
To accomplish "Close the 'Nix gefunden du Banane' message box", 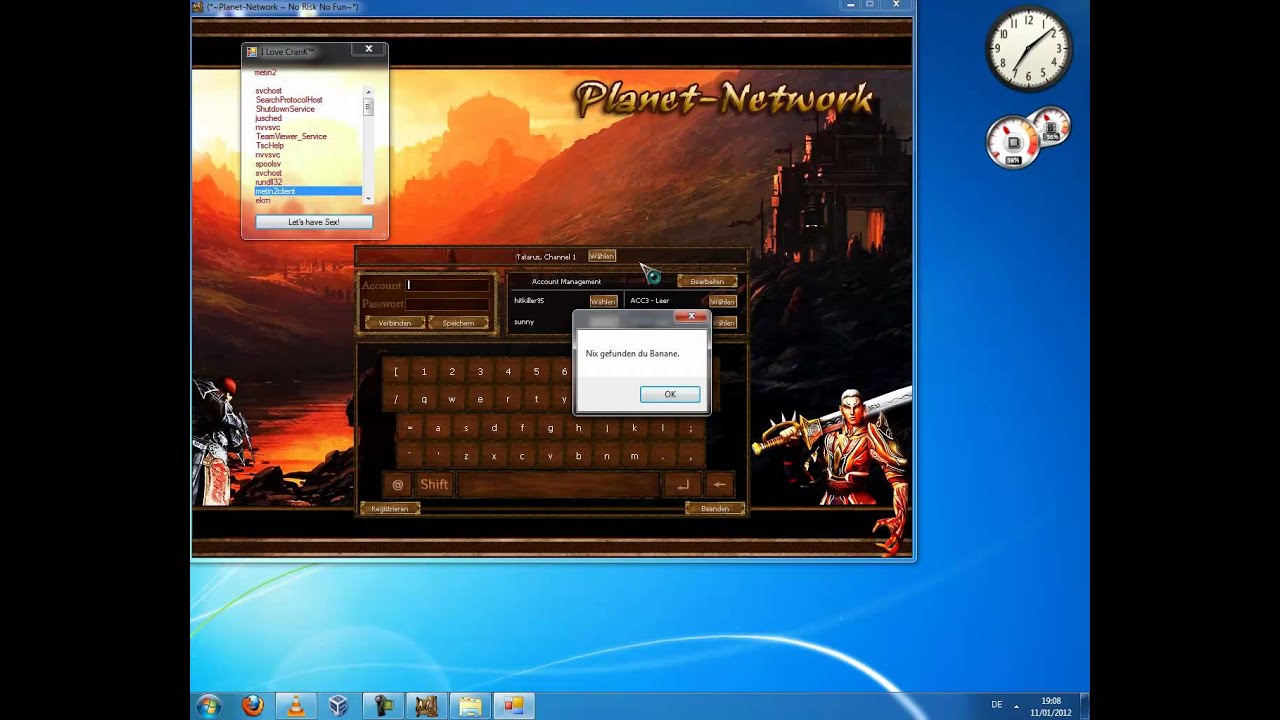I will 690,316.
